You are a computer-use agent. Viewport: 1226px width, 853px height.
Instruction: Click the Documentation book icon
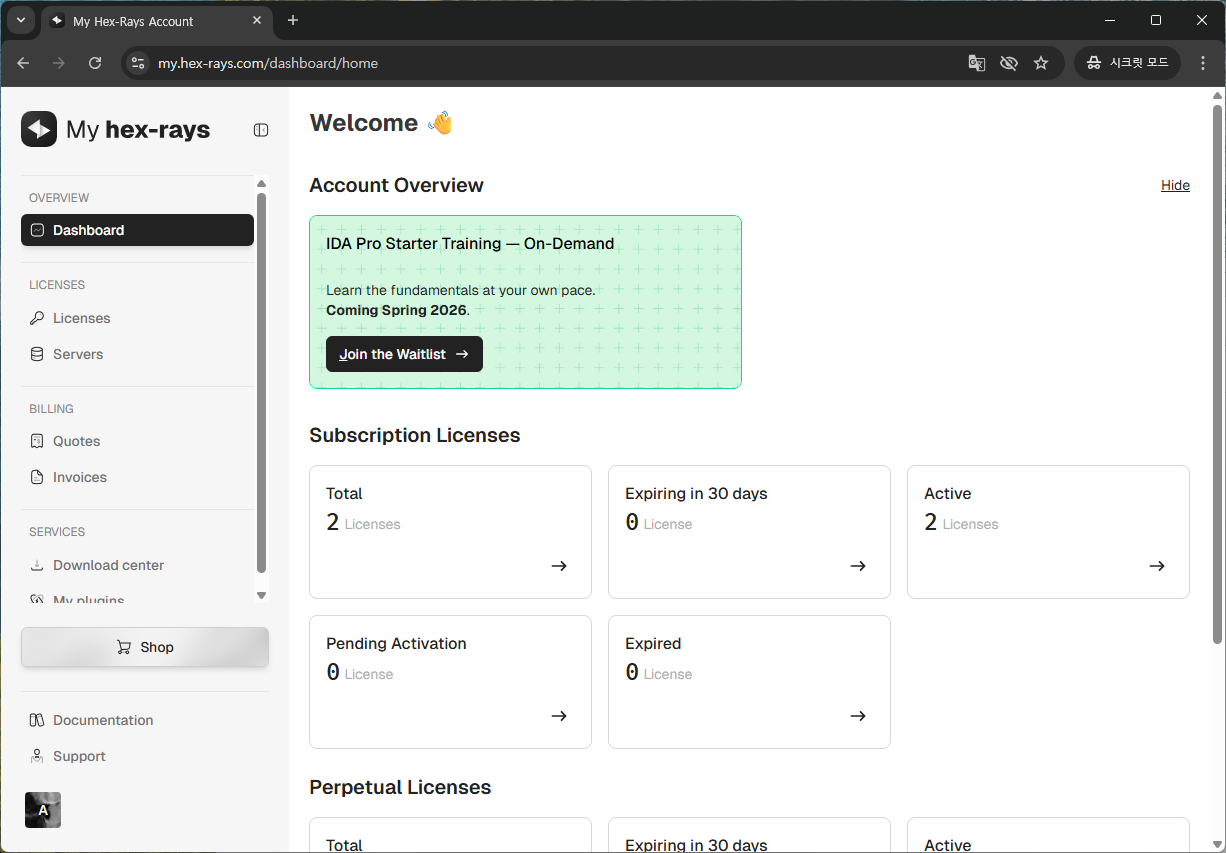[37, 720]
